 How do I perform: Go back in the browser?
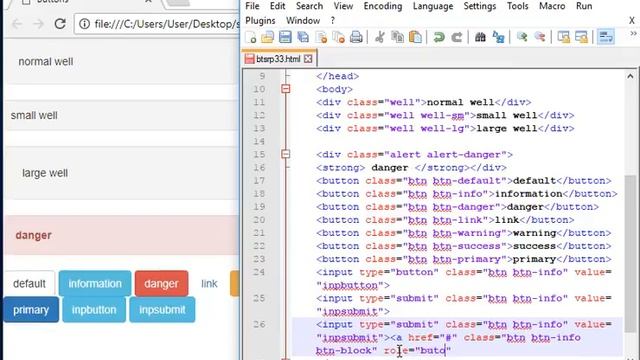pos(17,24)
